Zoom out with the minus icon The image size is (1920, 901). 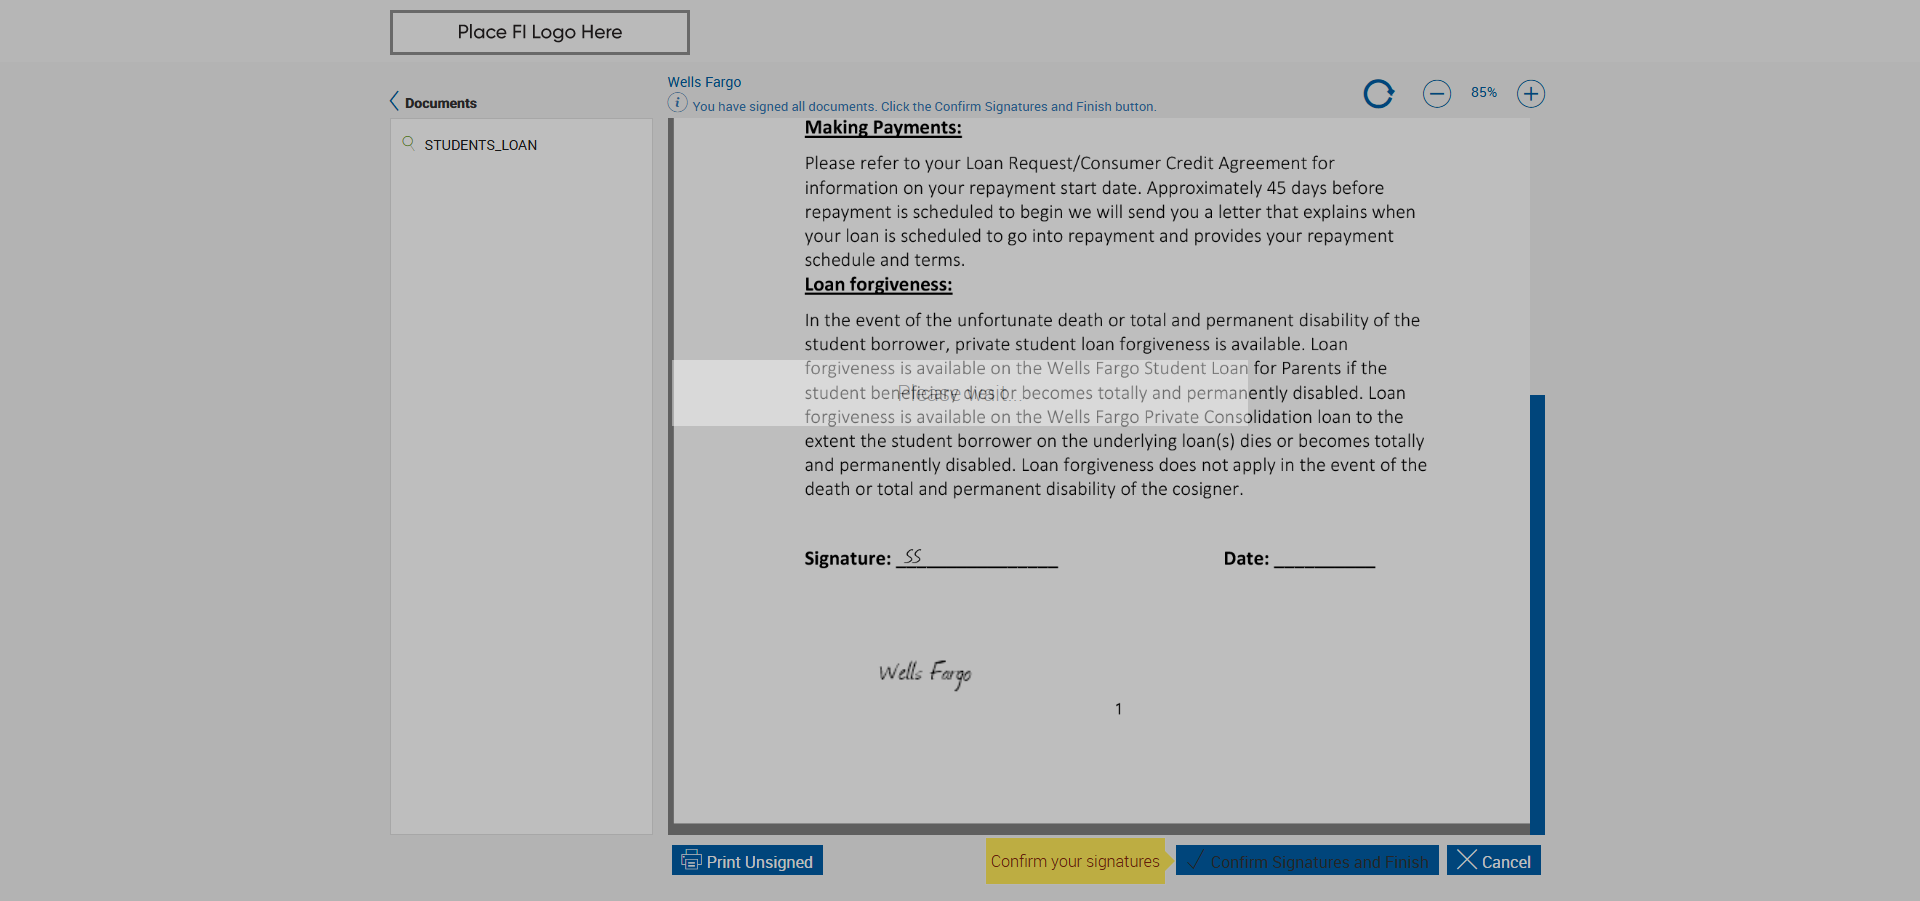[x=1437, y=94]
